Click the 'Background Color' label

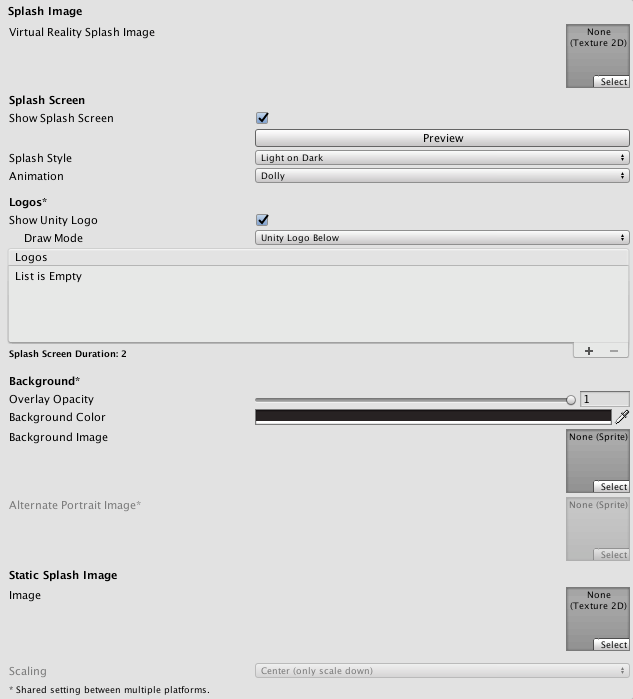click(57, 417)
